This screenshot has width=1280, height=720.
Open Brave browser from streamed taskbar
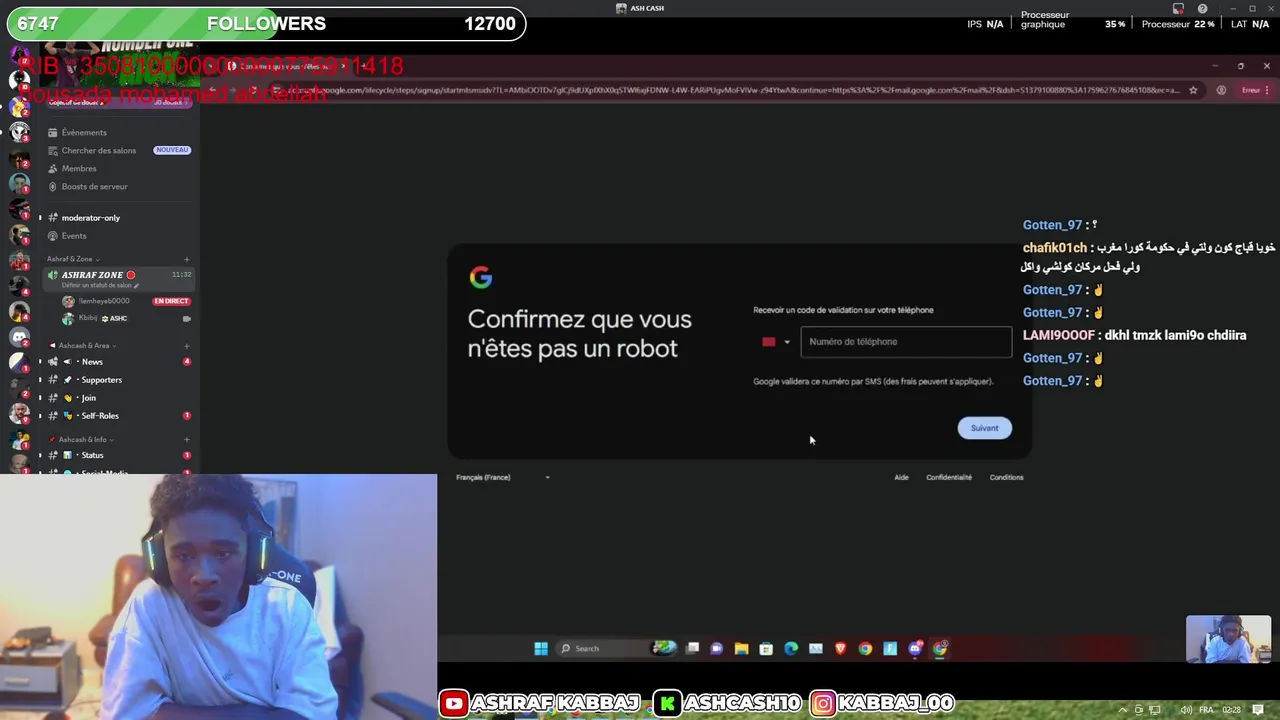tap(840, 648)
